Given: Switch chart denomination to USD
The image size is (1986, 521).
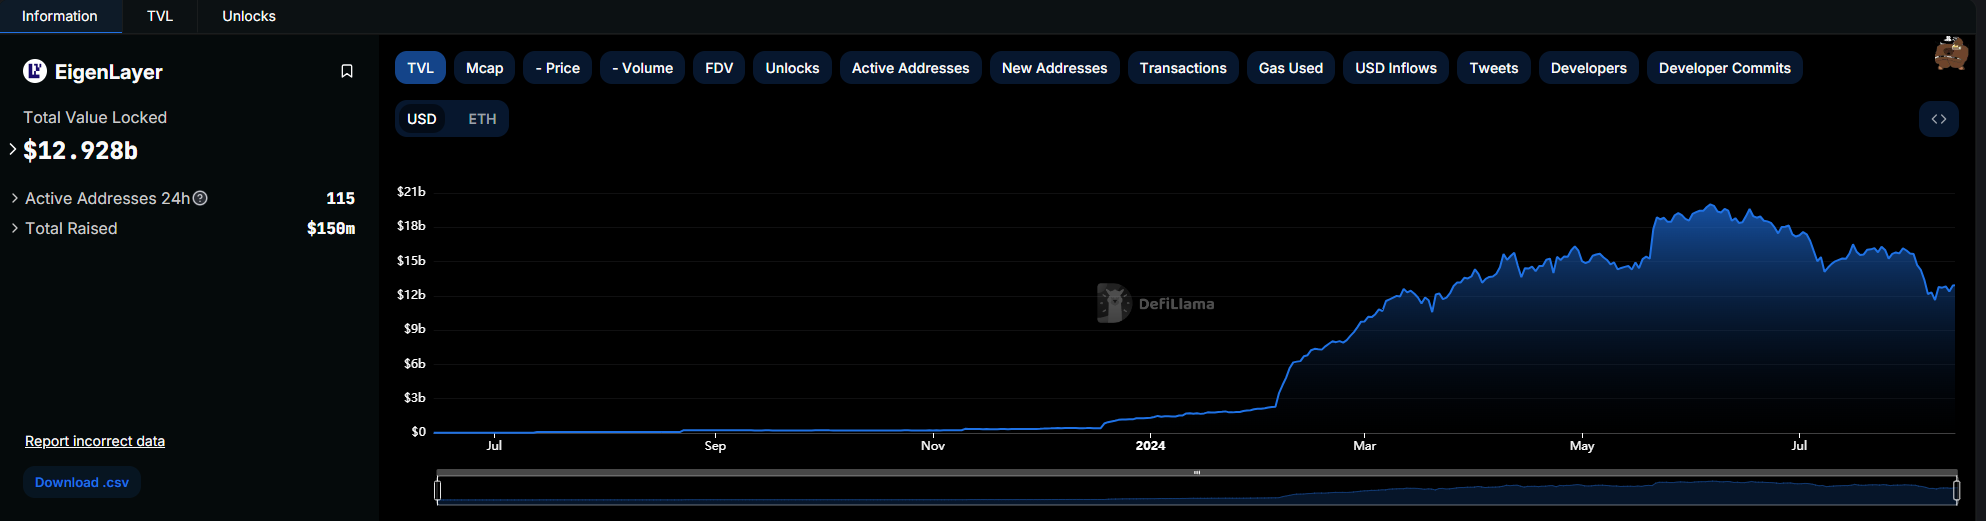Looking at the screenshot, I should click(422, 119).
